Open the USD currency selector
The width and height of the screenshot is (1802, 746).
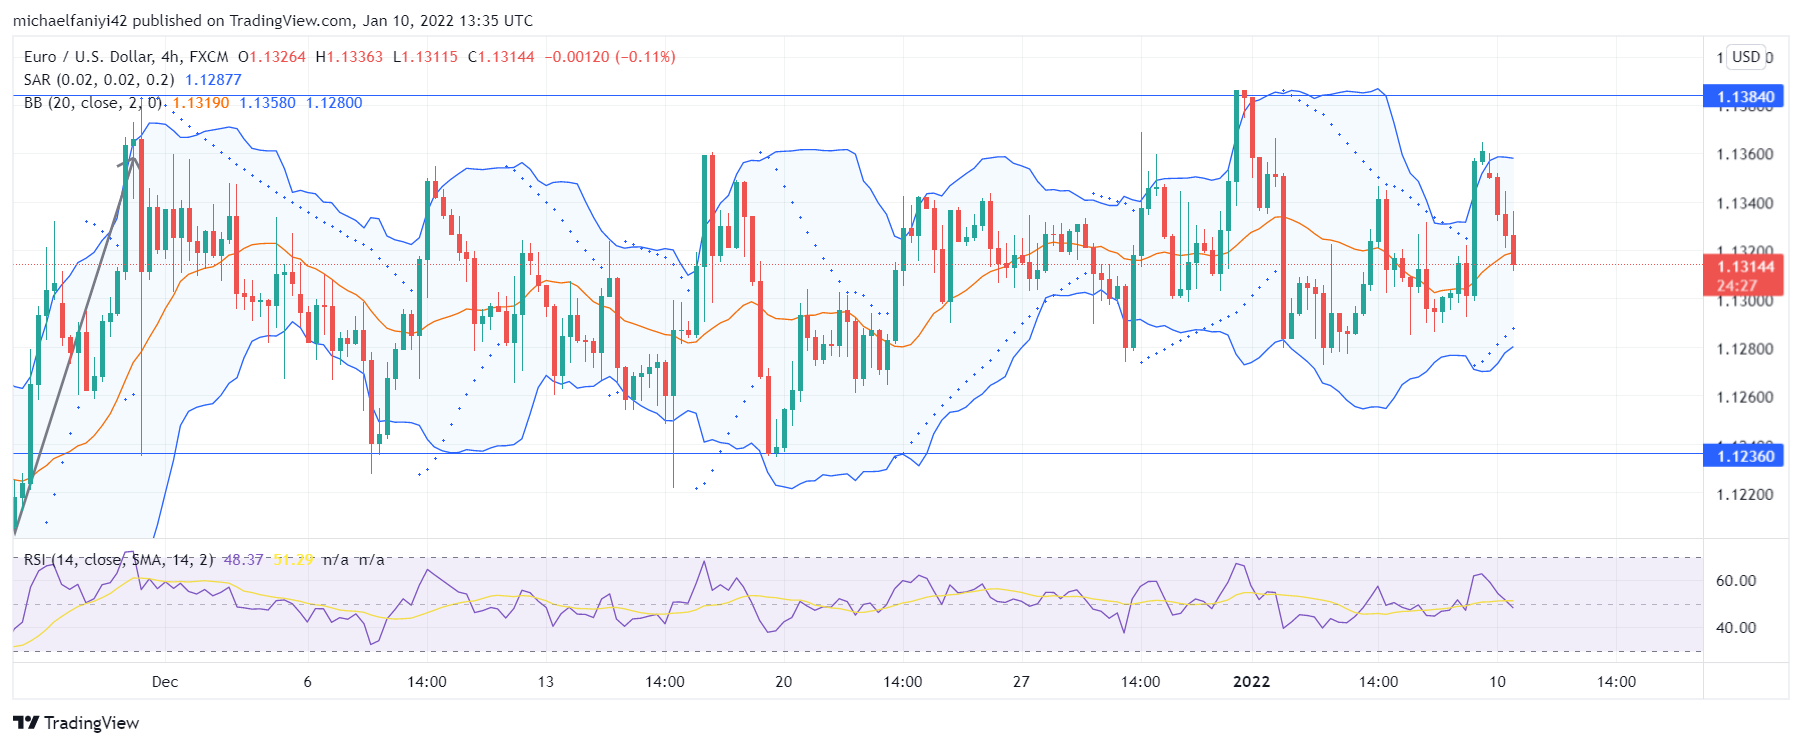tap(1748, 57)
